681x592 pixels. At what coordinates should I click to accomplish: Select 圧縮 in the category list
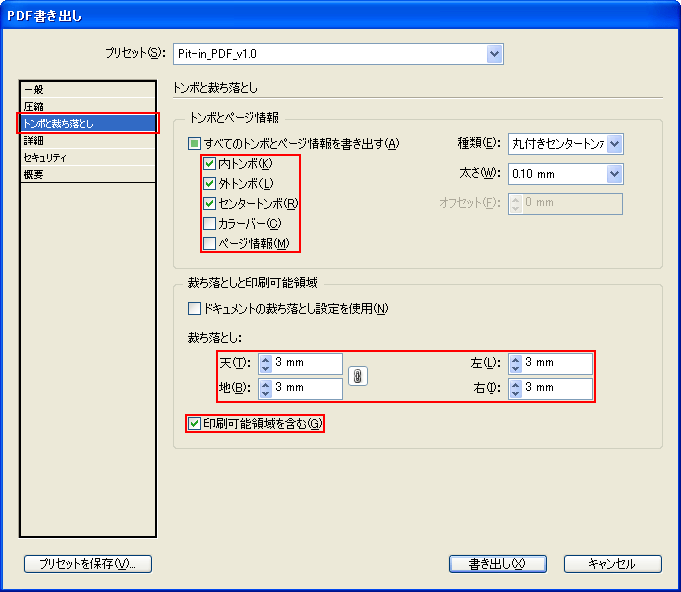[x=34, y=106]
